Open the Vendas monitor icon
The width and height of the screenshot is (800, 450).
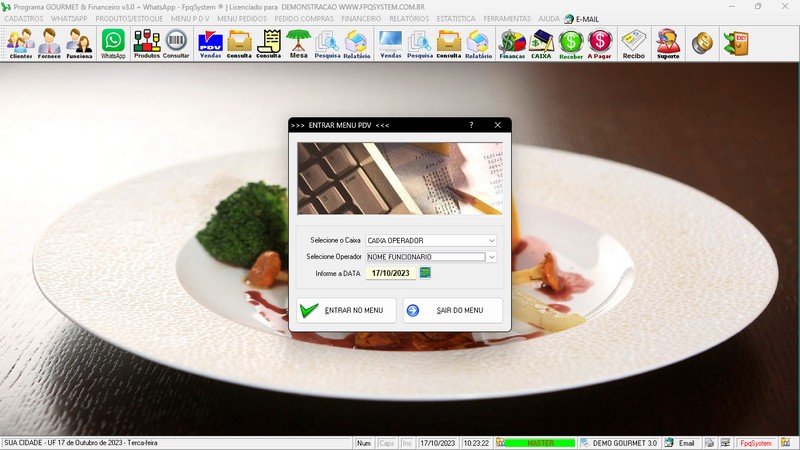point(390,44)
